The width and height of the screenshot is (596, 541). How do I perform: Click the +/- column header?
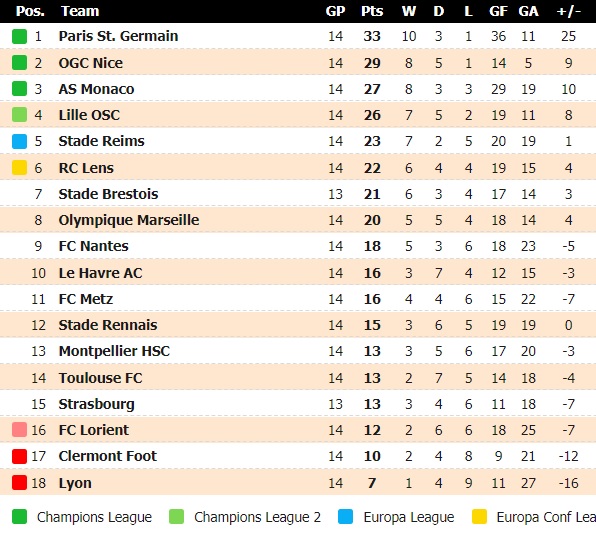pos(569,11)
